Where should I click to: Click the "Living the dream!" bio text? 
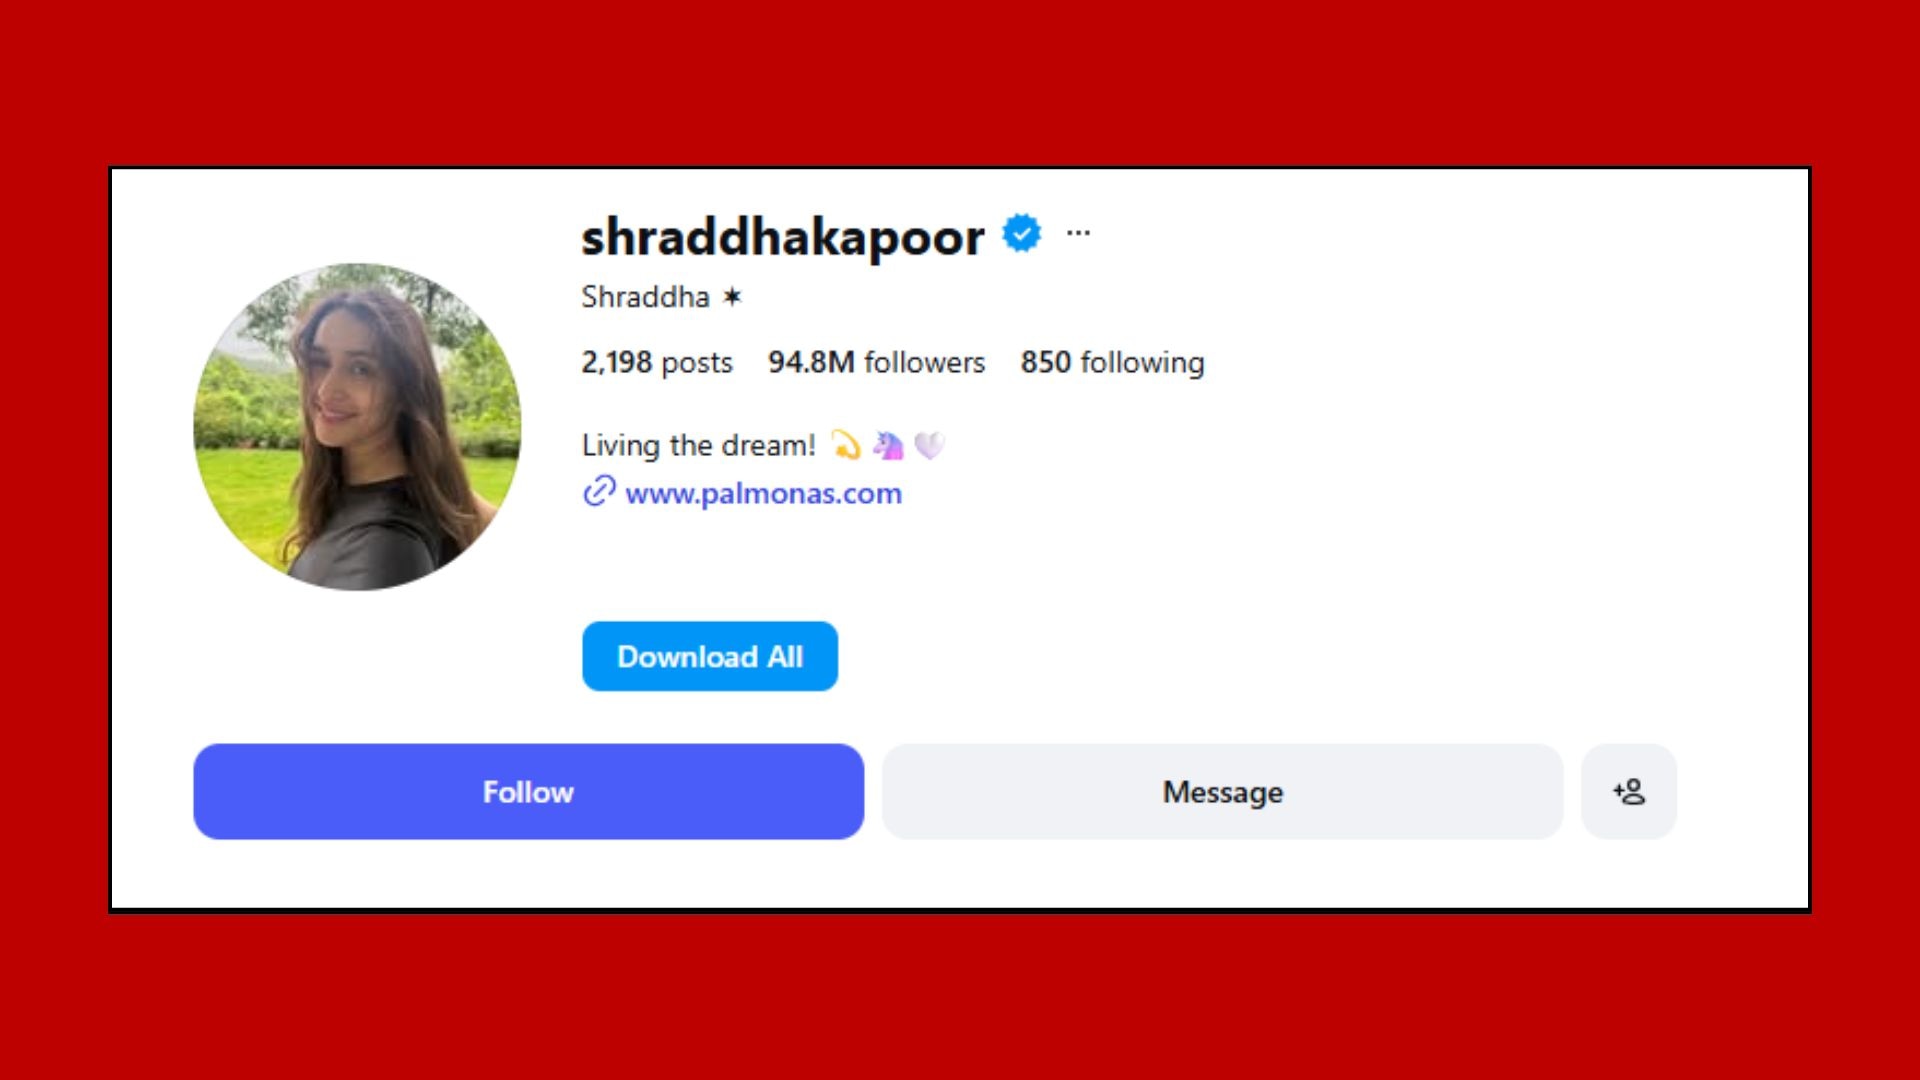(x=699, y=445)
